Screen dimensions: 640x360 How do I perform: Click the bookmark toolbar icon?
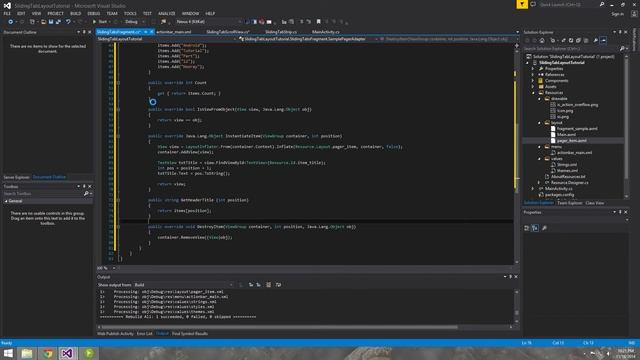[x=319, y=22]
